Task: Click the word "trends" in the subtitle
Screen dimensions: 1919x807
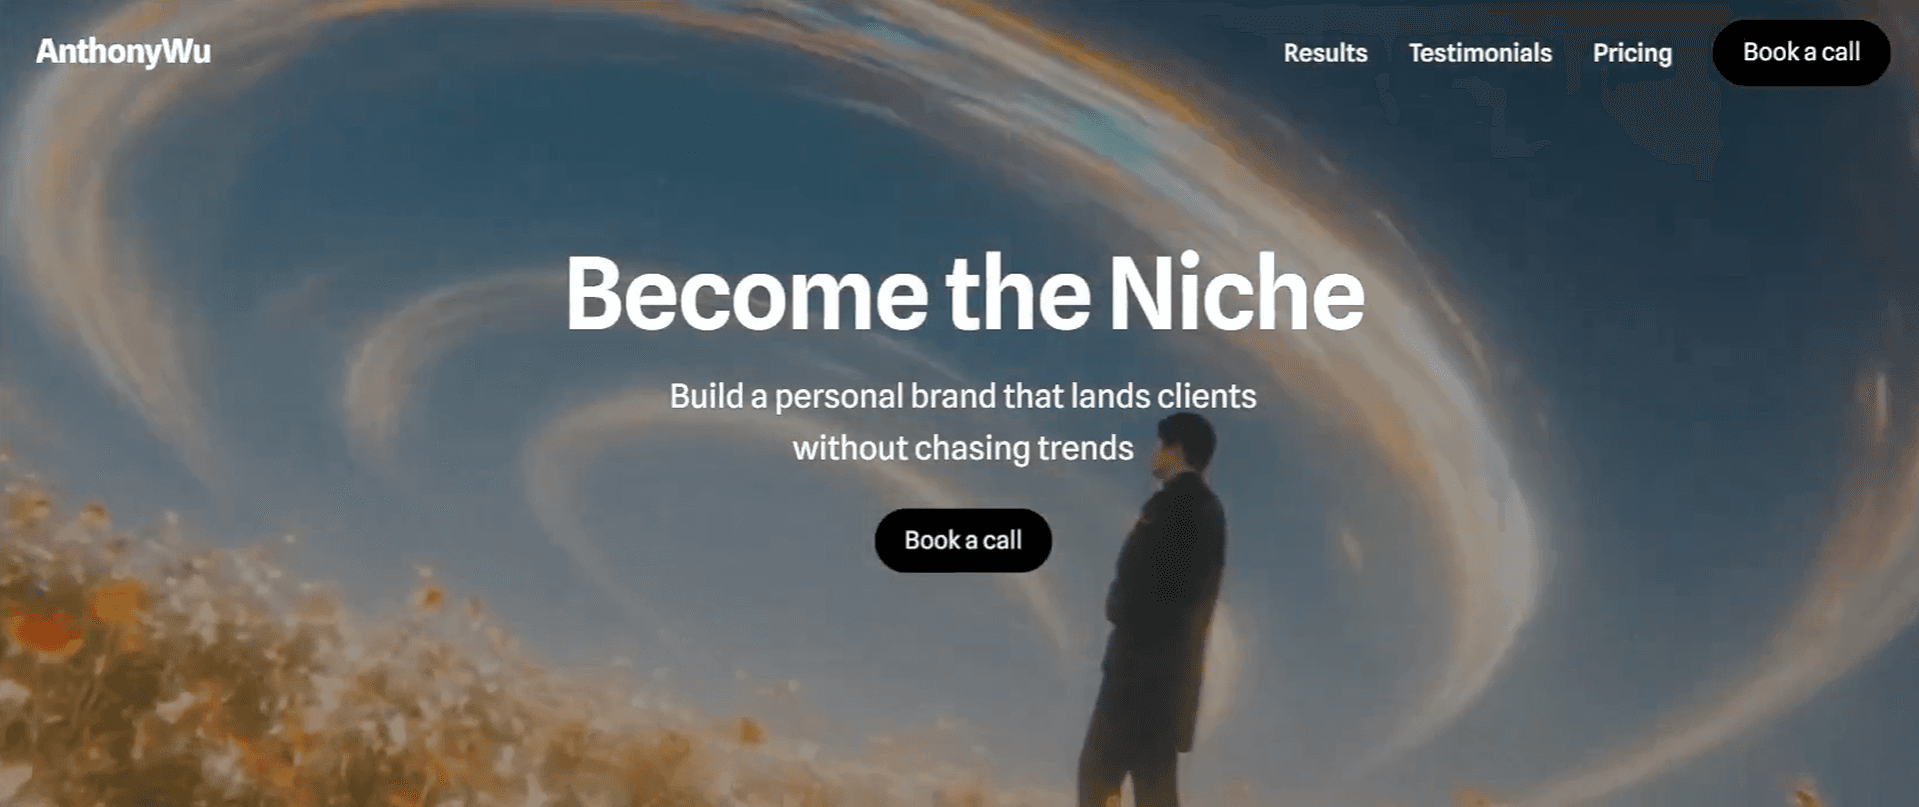Action: pos(1085,448)
